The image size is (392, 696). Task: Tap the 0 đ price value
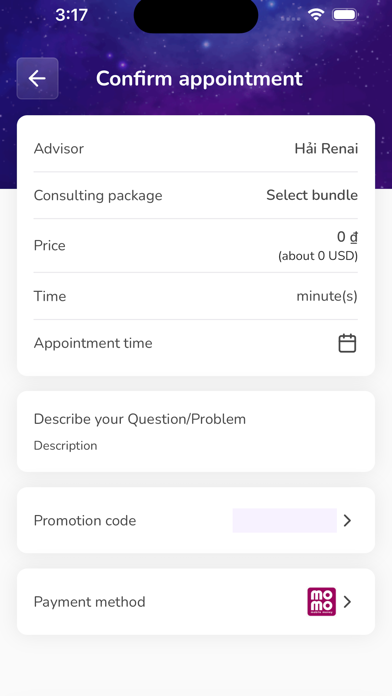coord(347,237)
